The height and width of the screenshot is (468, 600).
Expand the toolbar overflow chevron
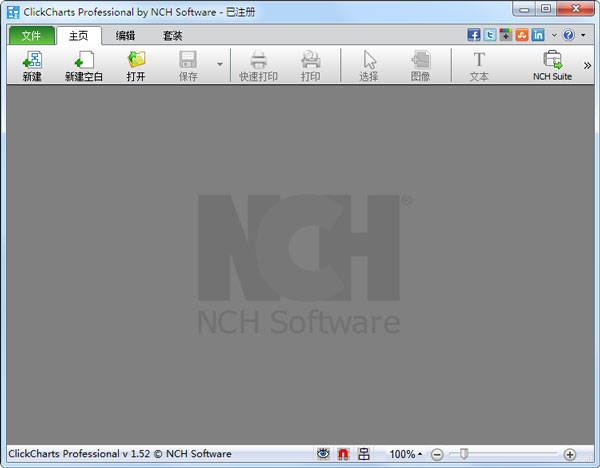click(587, 65)
